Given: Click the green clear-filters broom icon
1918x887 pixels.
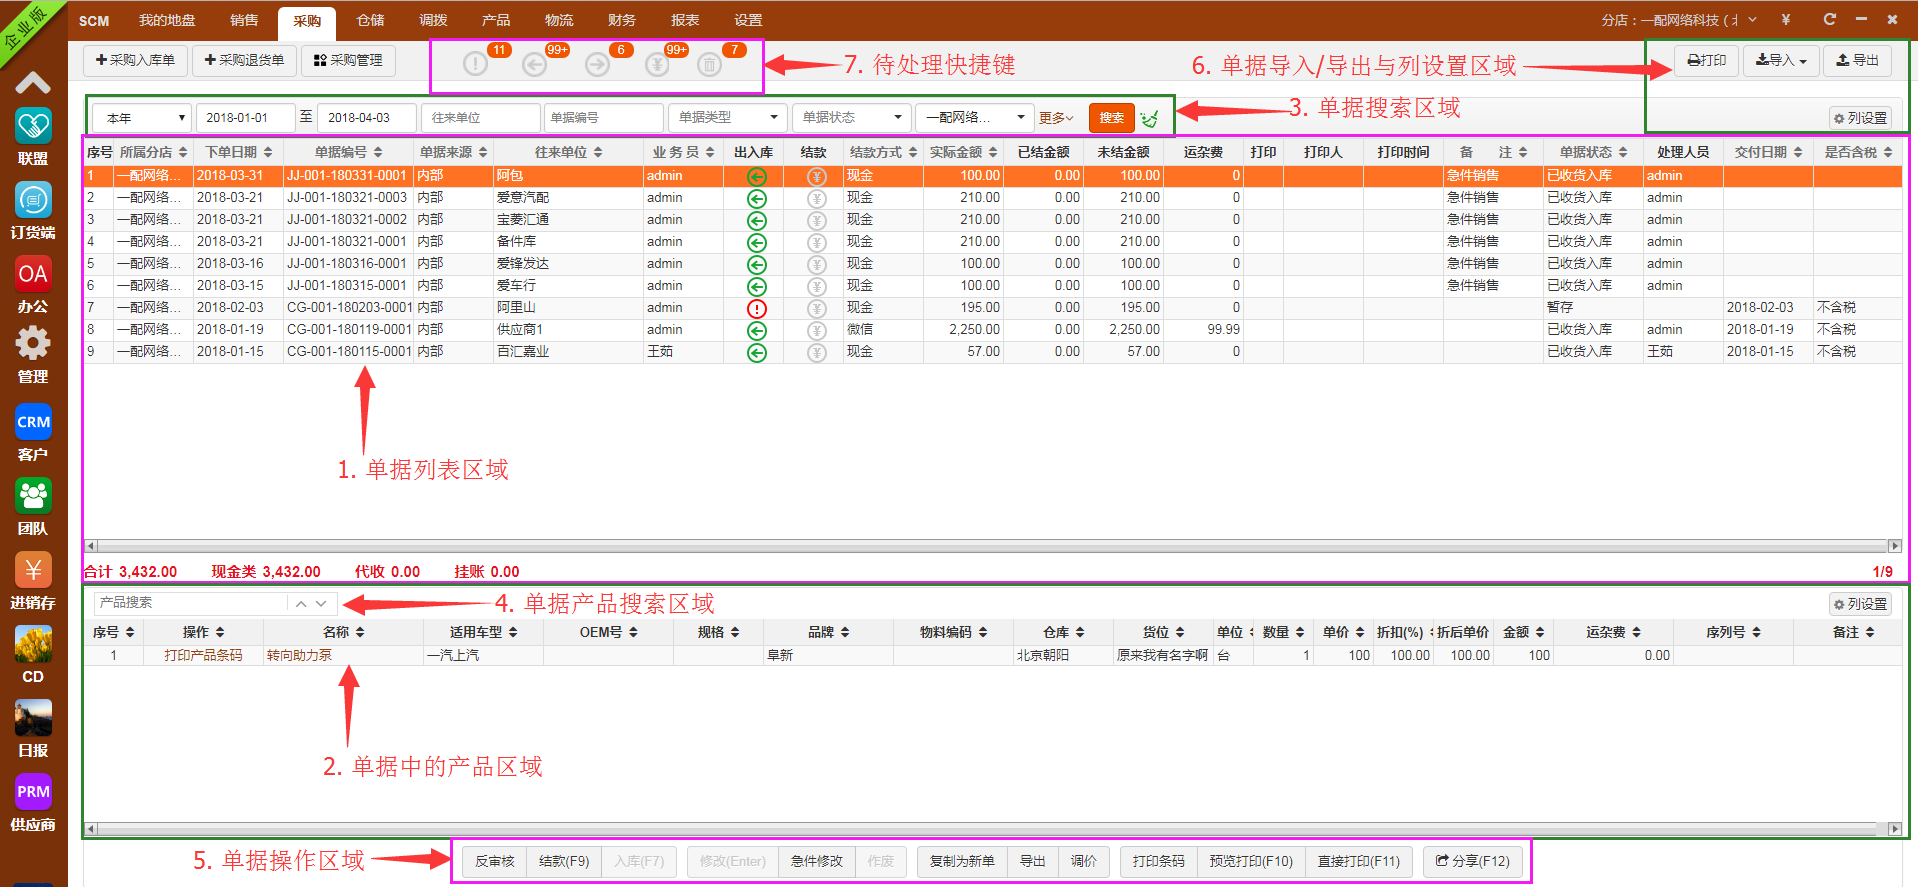Looking at the screenshot, I should [x=1150, y=118].
